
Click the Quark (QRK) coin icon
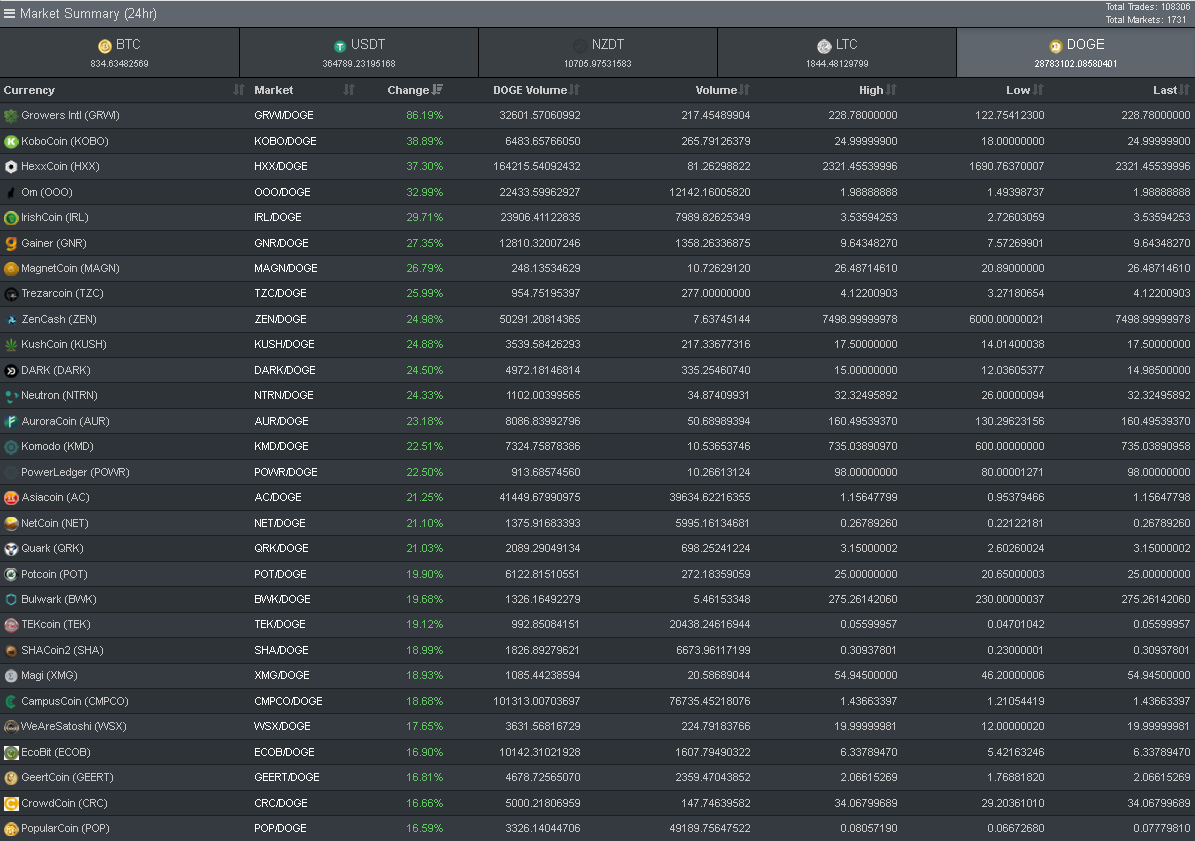11,549
